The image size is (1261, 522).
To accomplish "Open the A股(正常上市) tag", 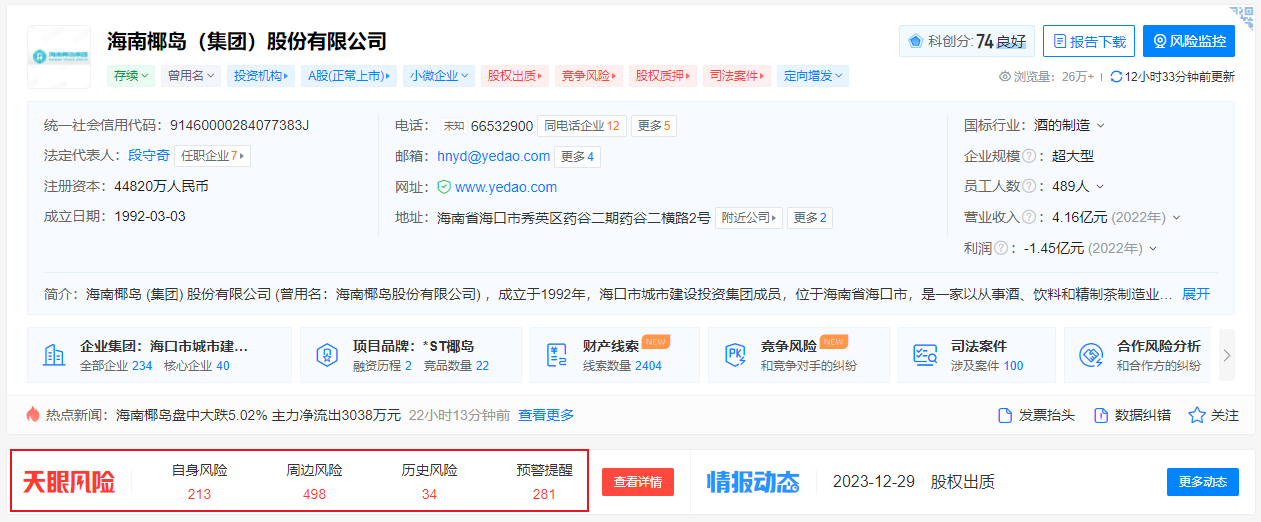I will 349,76.
